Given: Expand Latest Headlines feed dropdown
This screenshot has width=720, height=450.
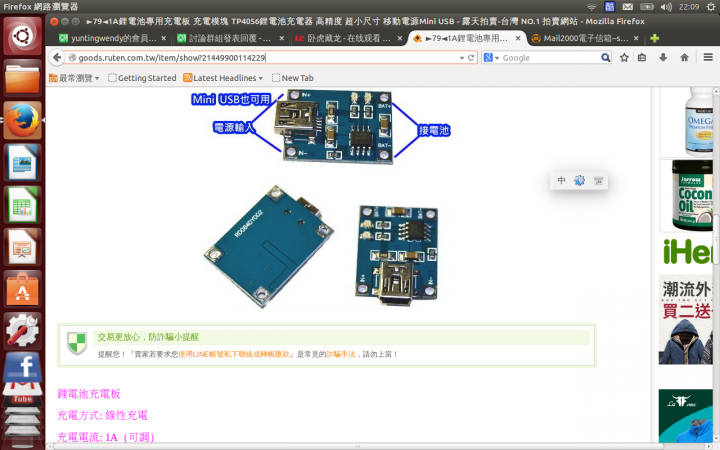Looking at the screenshot, I should pos(223,78).
